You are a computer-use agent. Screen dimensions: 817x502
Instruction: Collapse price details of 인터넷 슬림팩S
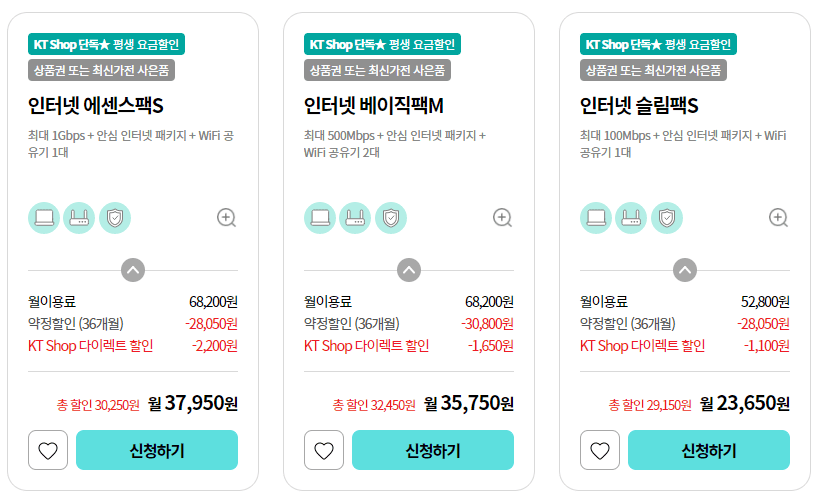pos(685,270)
